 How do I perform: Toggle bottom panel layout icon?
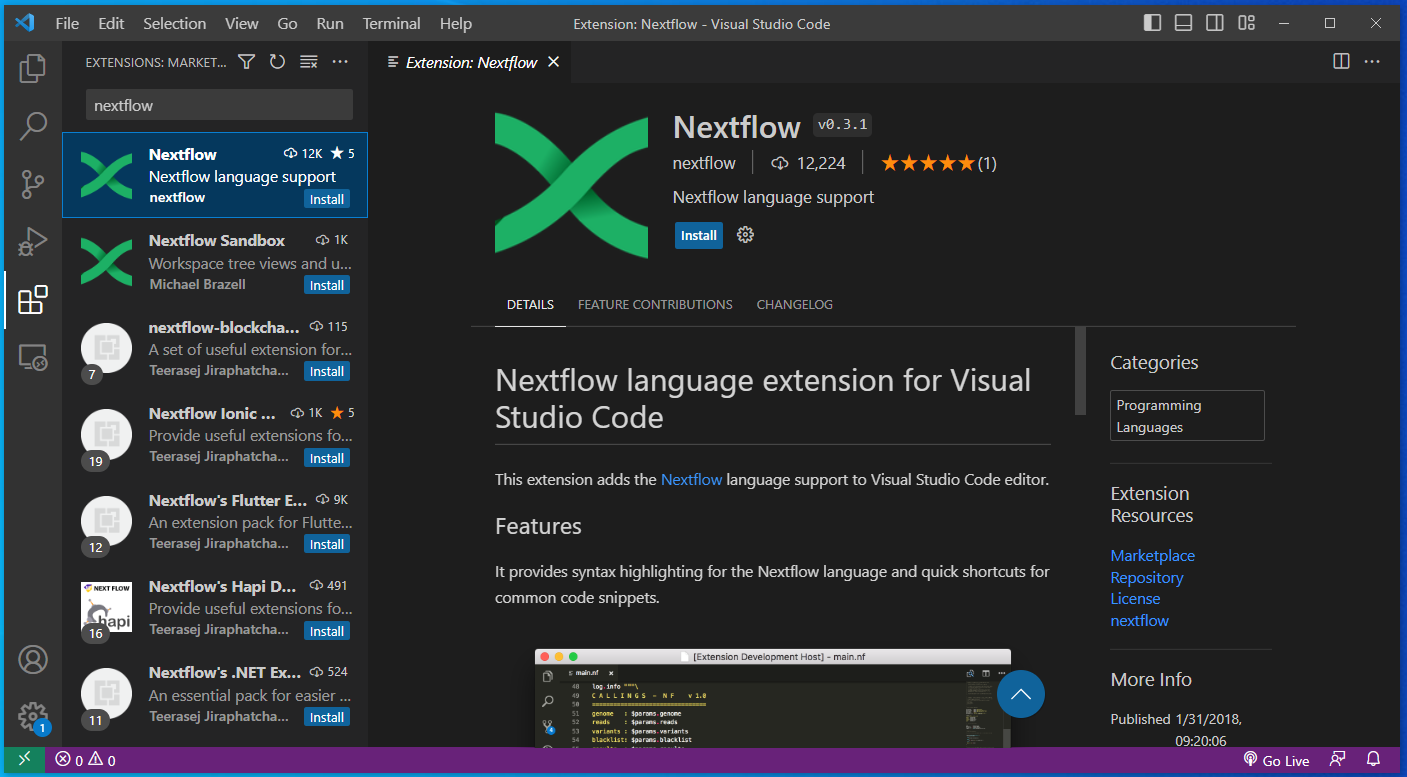point(1183,23)
